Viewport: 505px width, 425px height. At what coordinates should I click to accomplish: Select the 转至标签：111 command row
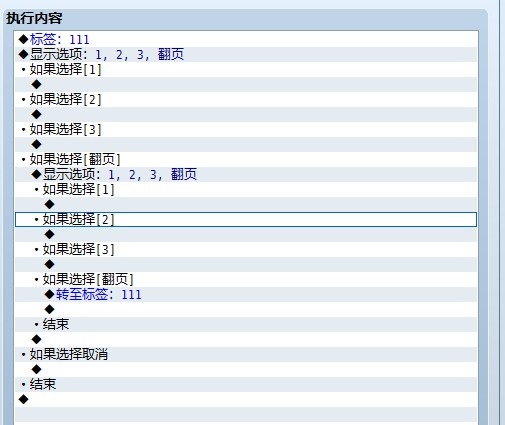click(x=246, y=294)
